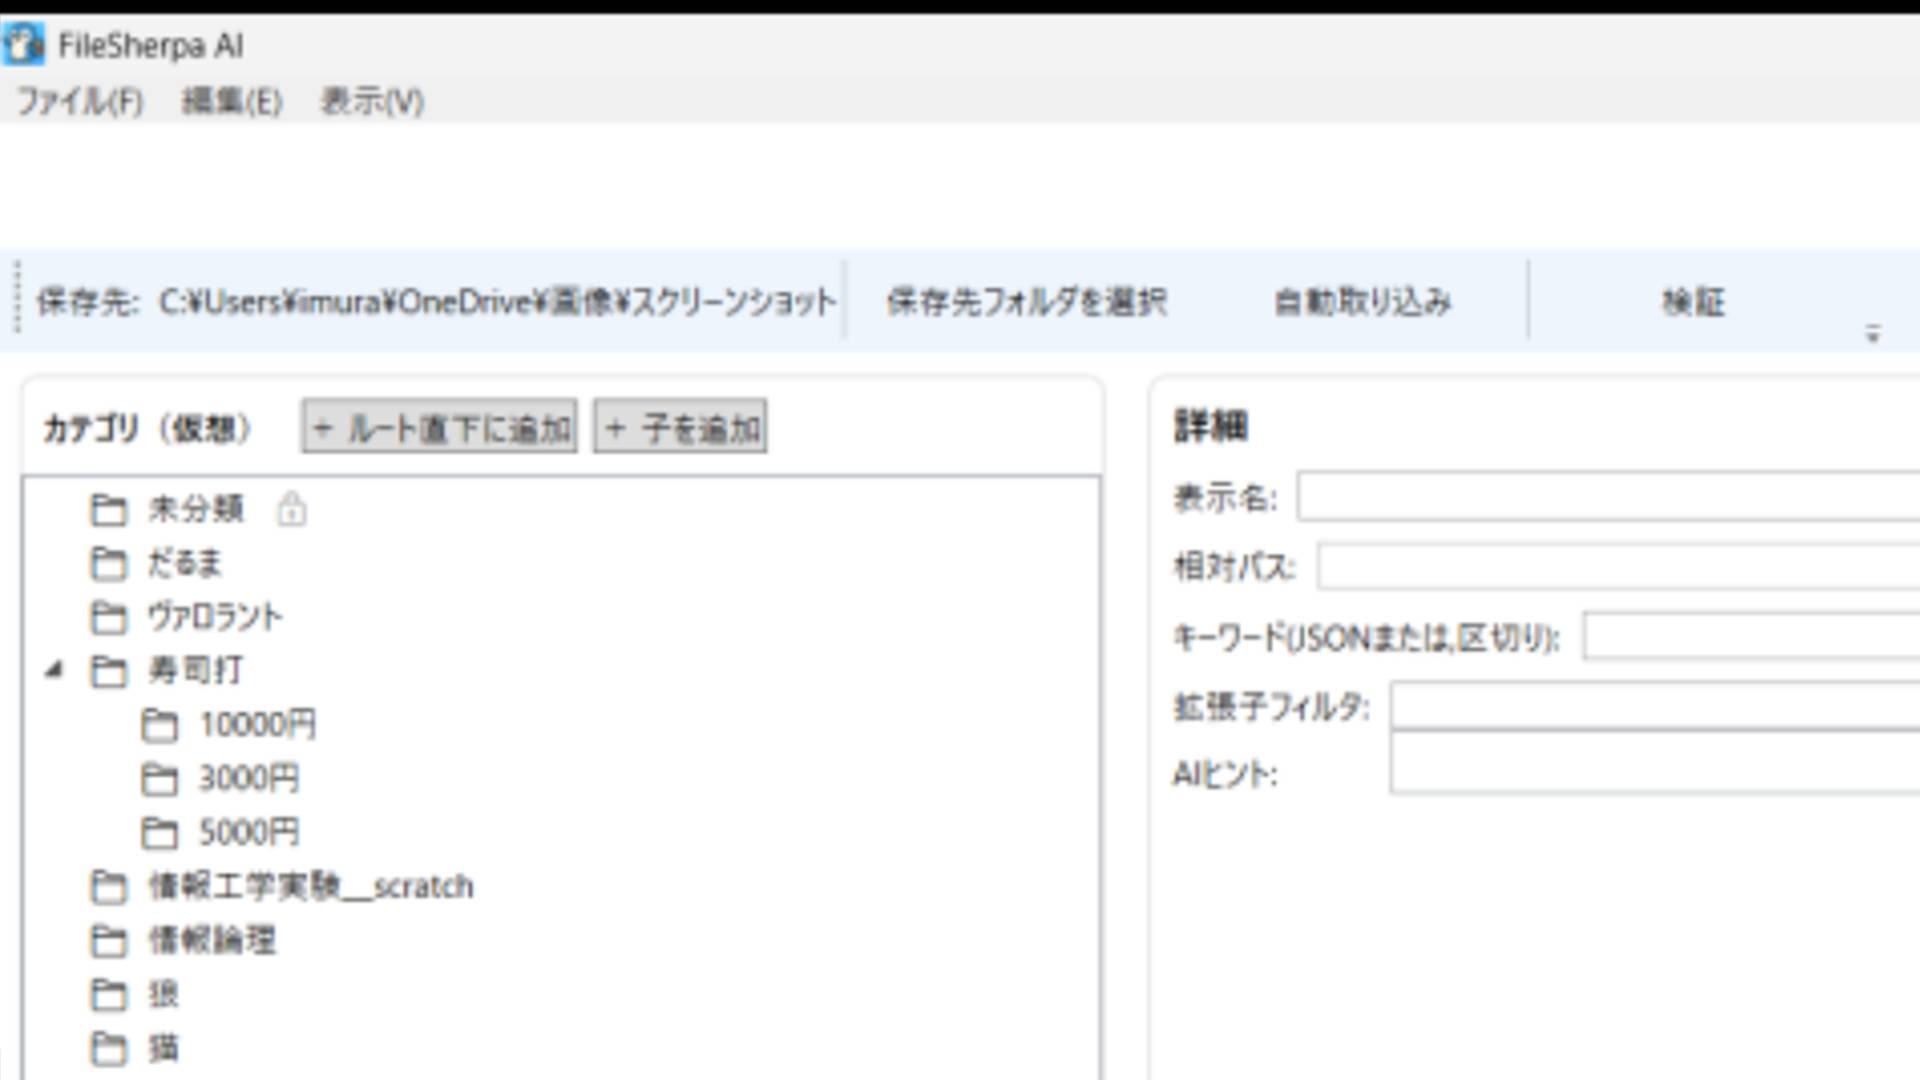Image resolution: width=1920 pixels, height=1080 pixels.
Task: Click the ルート直下に追加 button
Action: point(439,428)
